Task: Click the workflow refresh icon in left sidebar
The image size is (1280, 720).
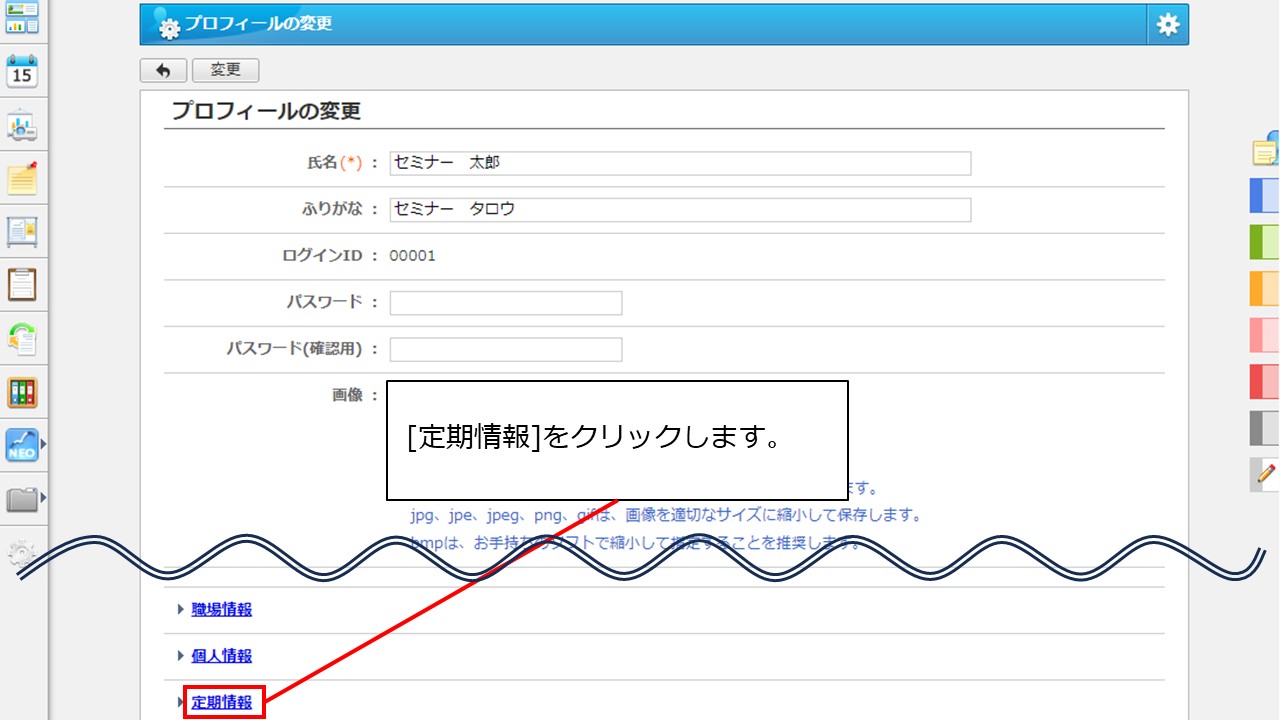Action: (22, 338)
